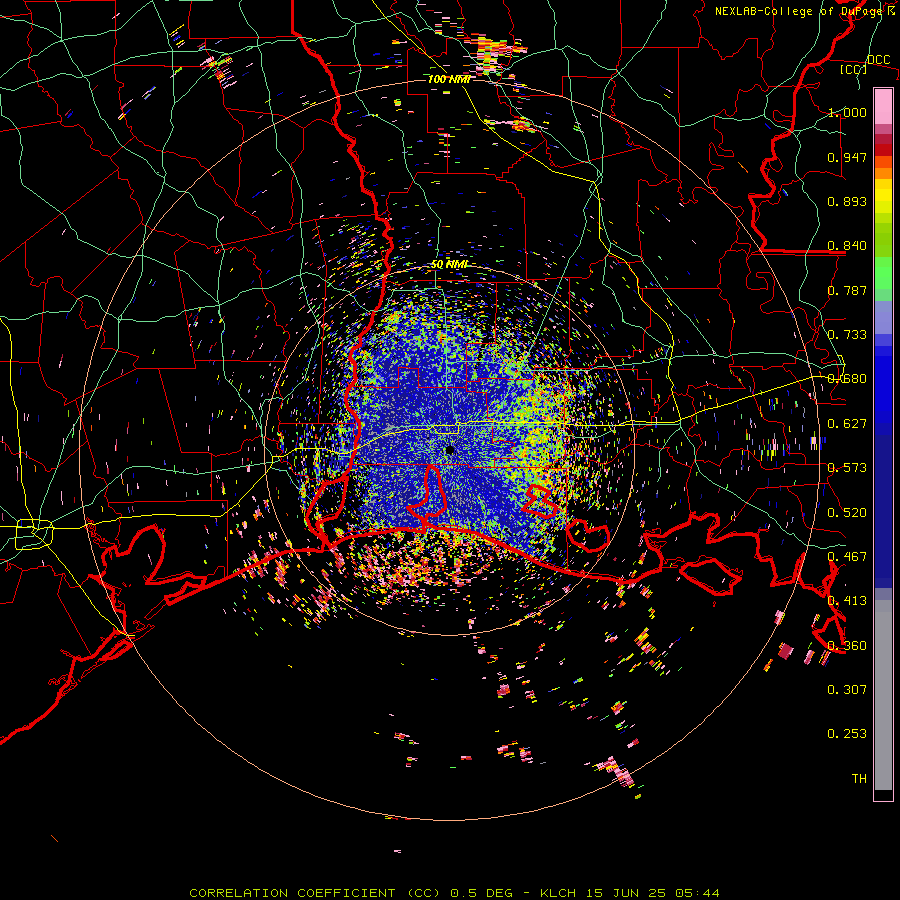This screenshot has width=900, height=900.
Task: Click the 0.787 color scale value
Action: point(847,290)
